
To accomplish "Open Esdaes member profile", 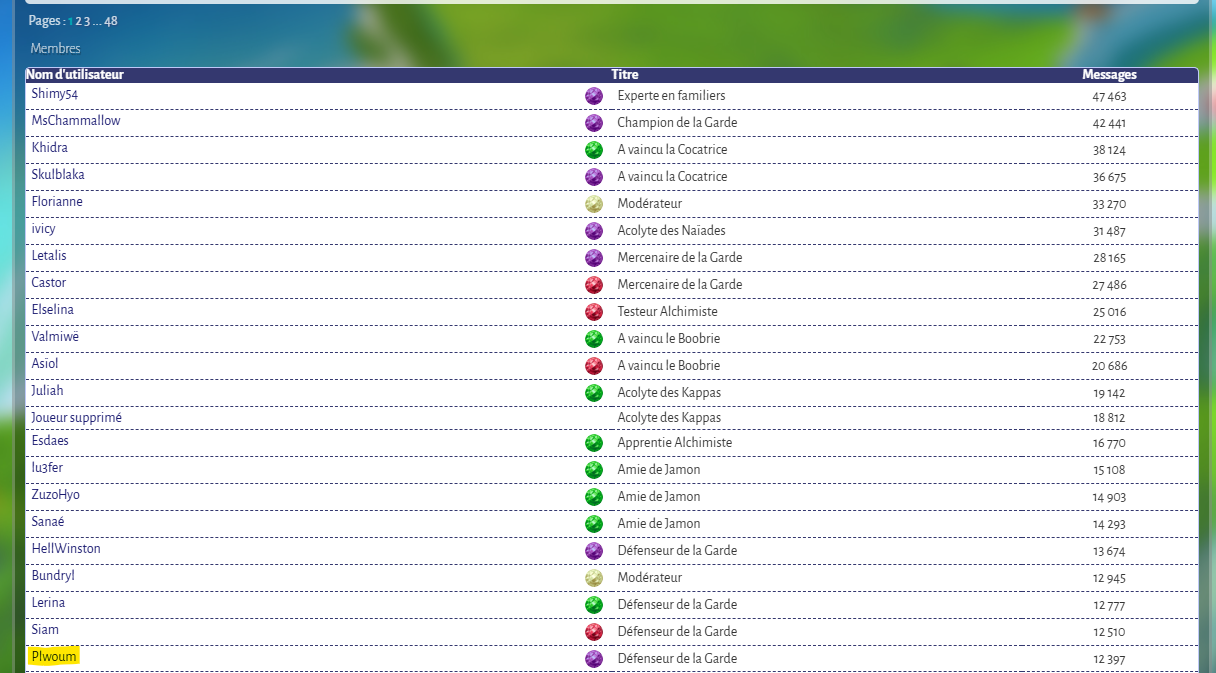I will pyautogui.click(x=50, y=441).
